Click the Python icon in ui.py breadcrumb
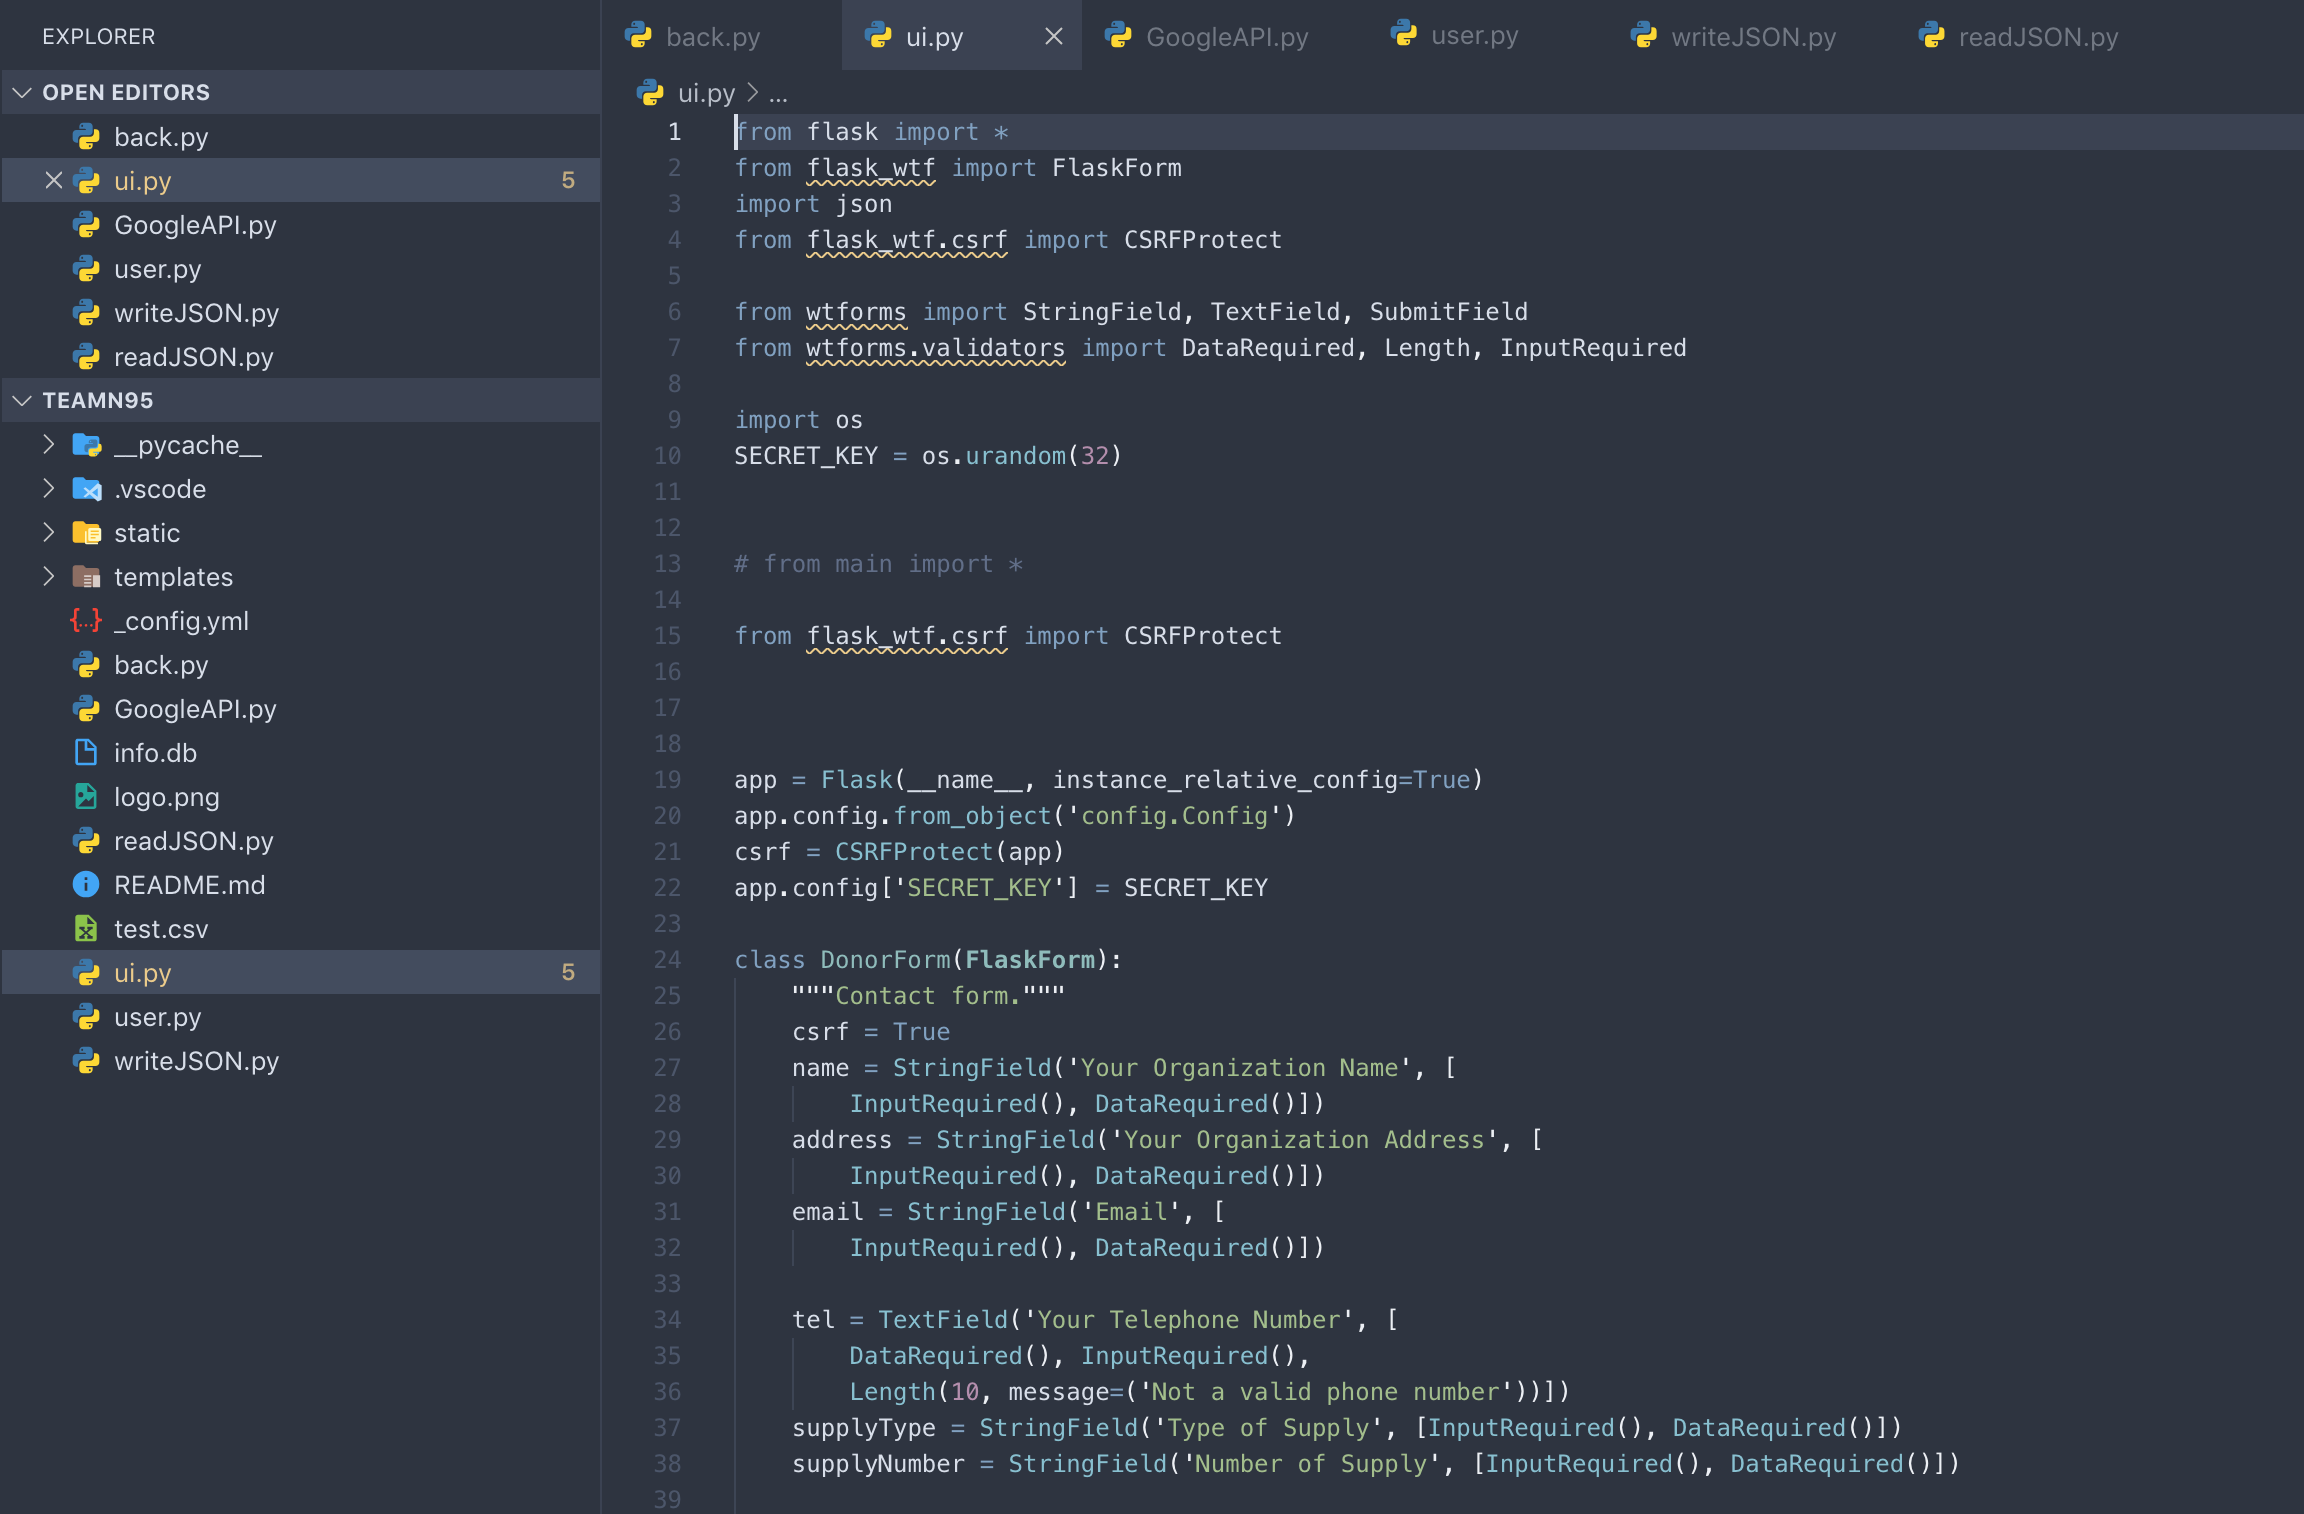 650,93
